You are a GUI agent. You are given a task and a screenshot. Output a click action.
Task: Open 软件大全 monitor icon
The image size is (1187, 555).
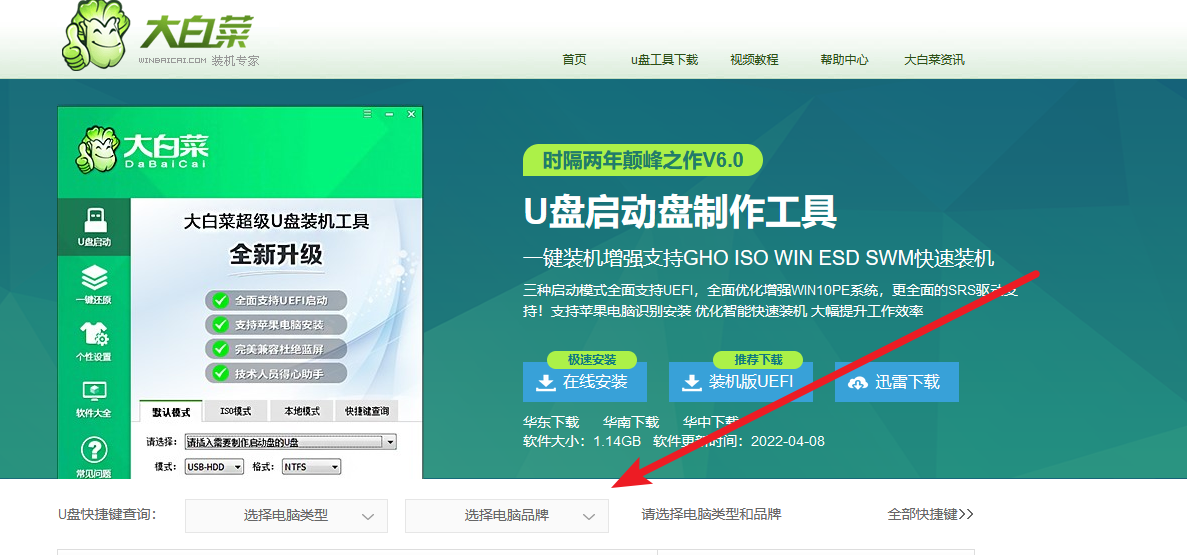pyautogui.click(x=94, y=391)
